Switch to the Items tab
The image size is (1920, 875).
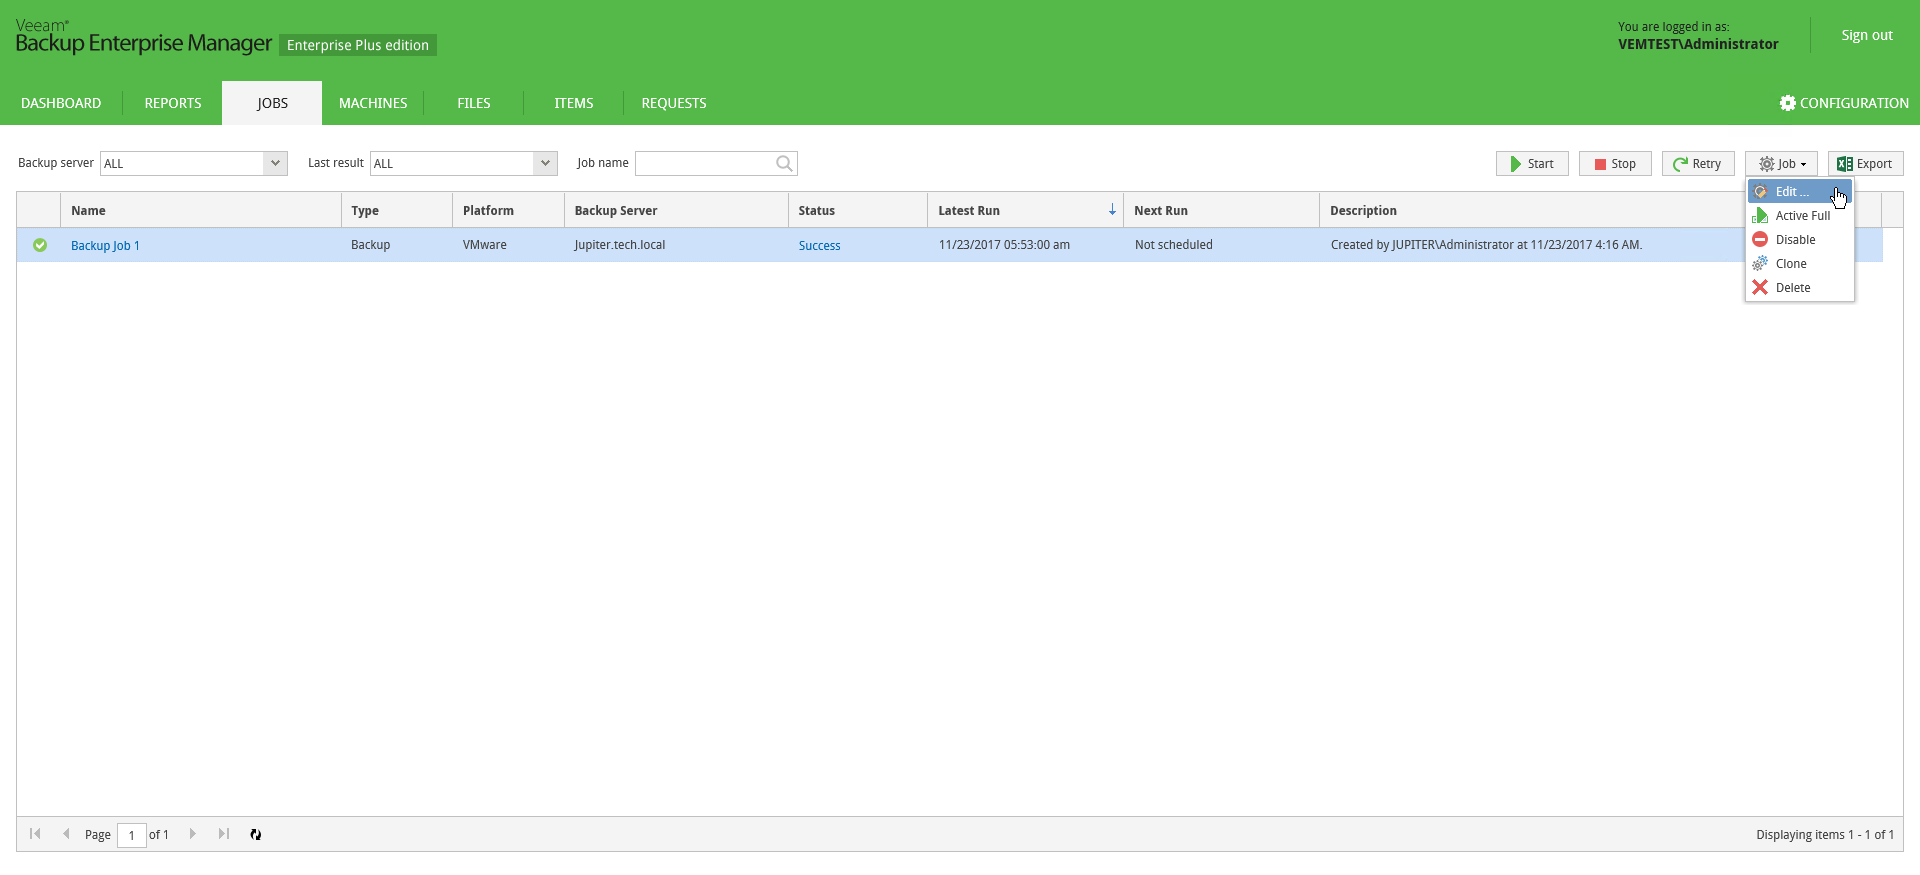[x=574, y=103]
